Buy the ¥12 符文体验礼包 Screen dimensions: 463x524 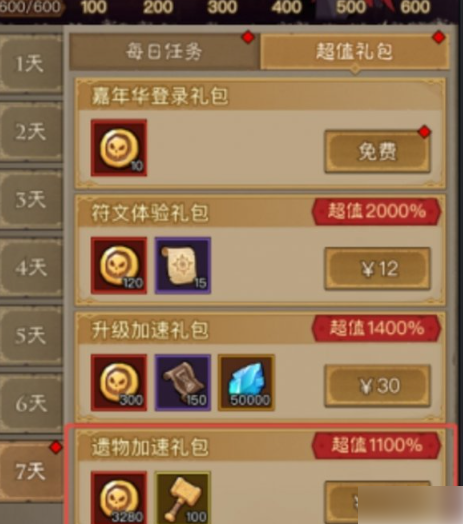coord(377,269)
